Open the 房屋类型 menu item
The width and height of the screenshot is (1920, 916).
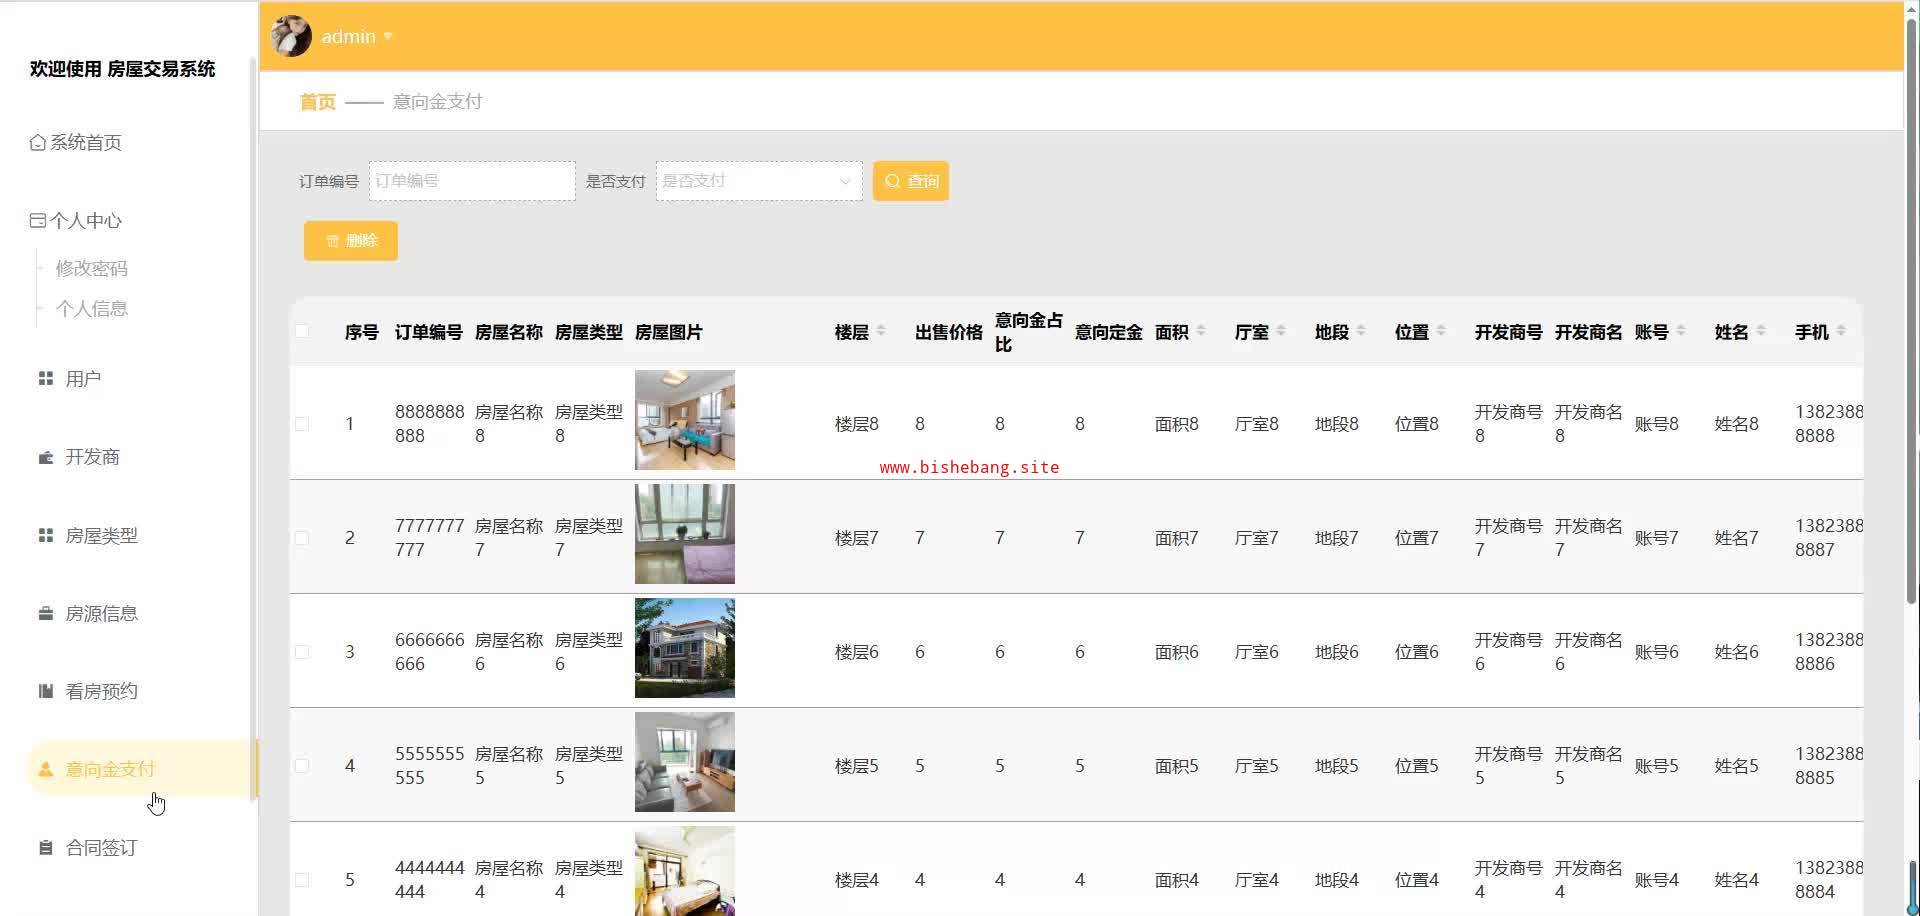click(x=101, y=536)
